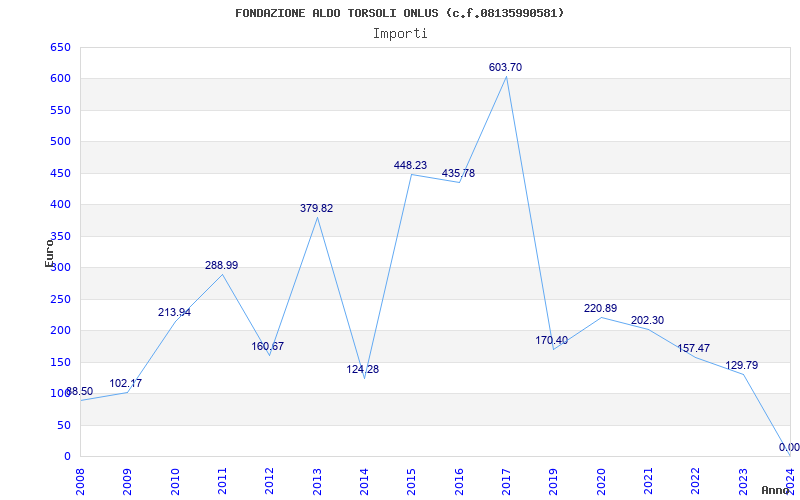800x500 pixels.
Task: Click the 450 y-axis tick label
Action: pos(60,173)
